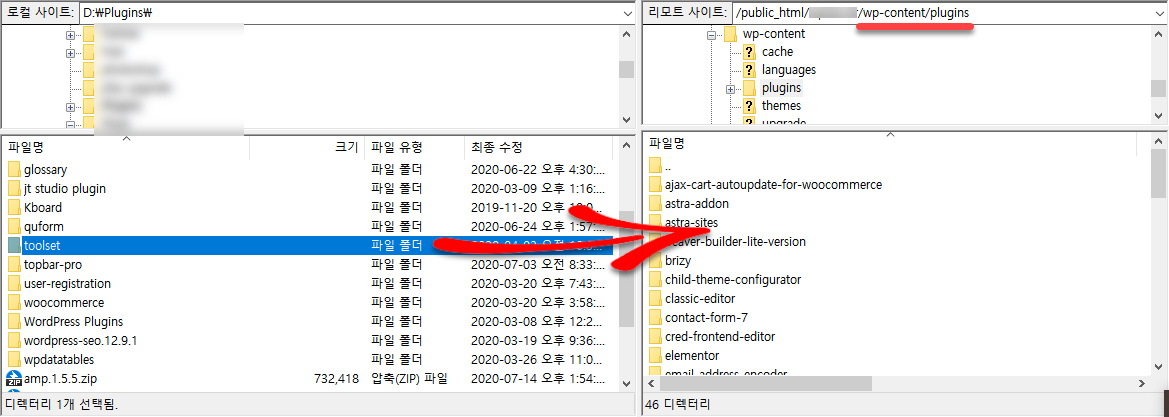
Task: Click the topbar-pro folder icon
Action: [x=14, y=264]
